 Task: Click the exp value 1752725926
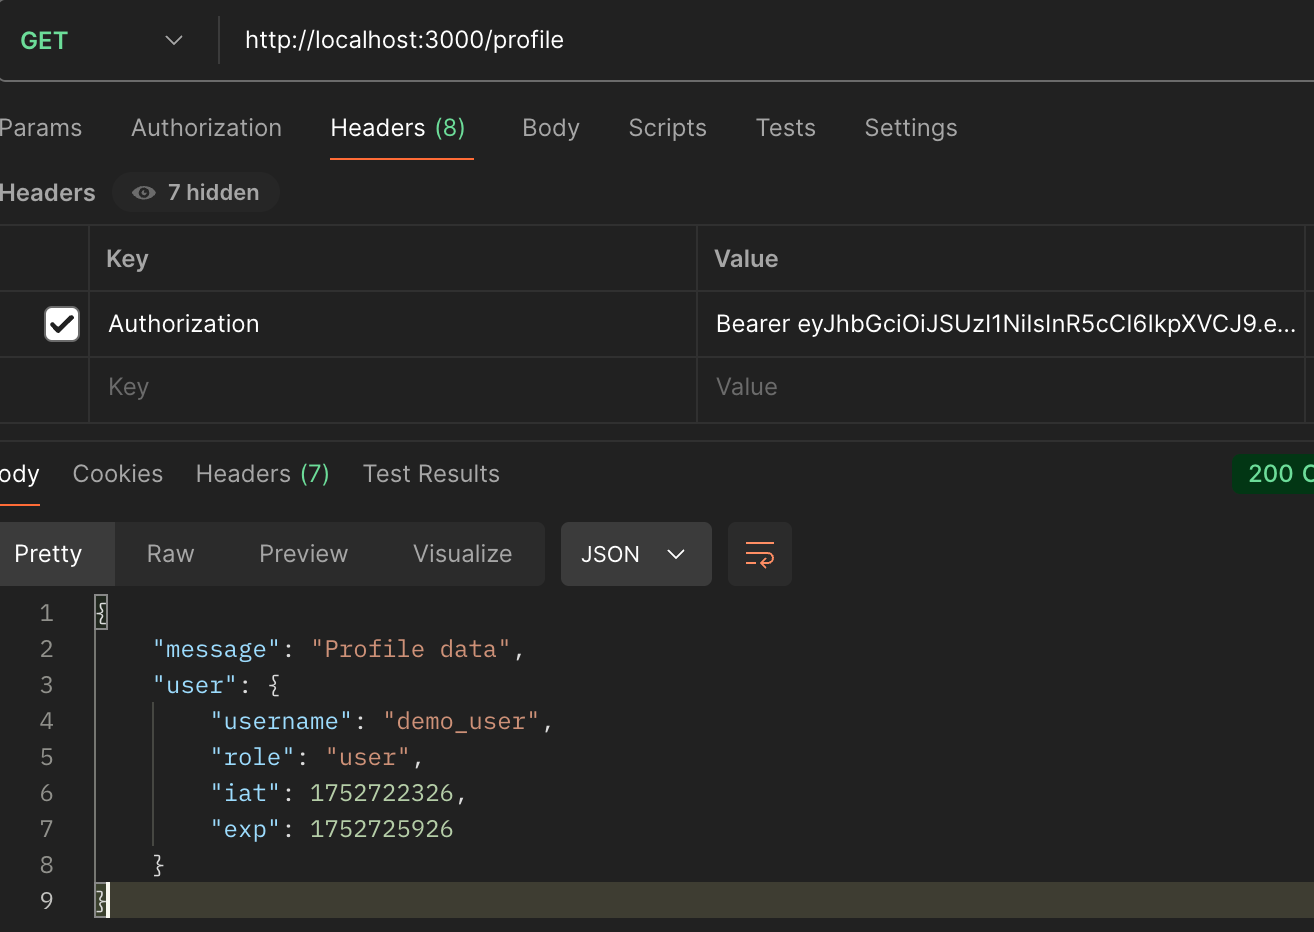382,829
